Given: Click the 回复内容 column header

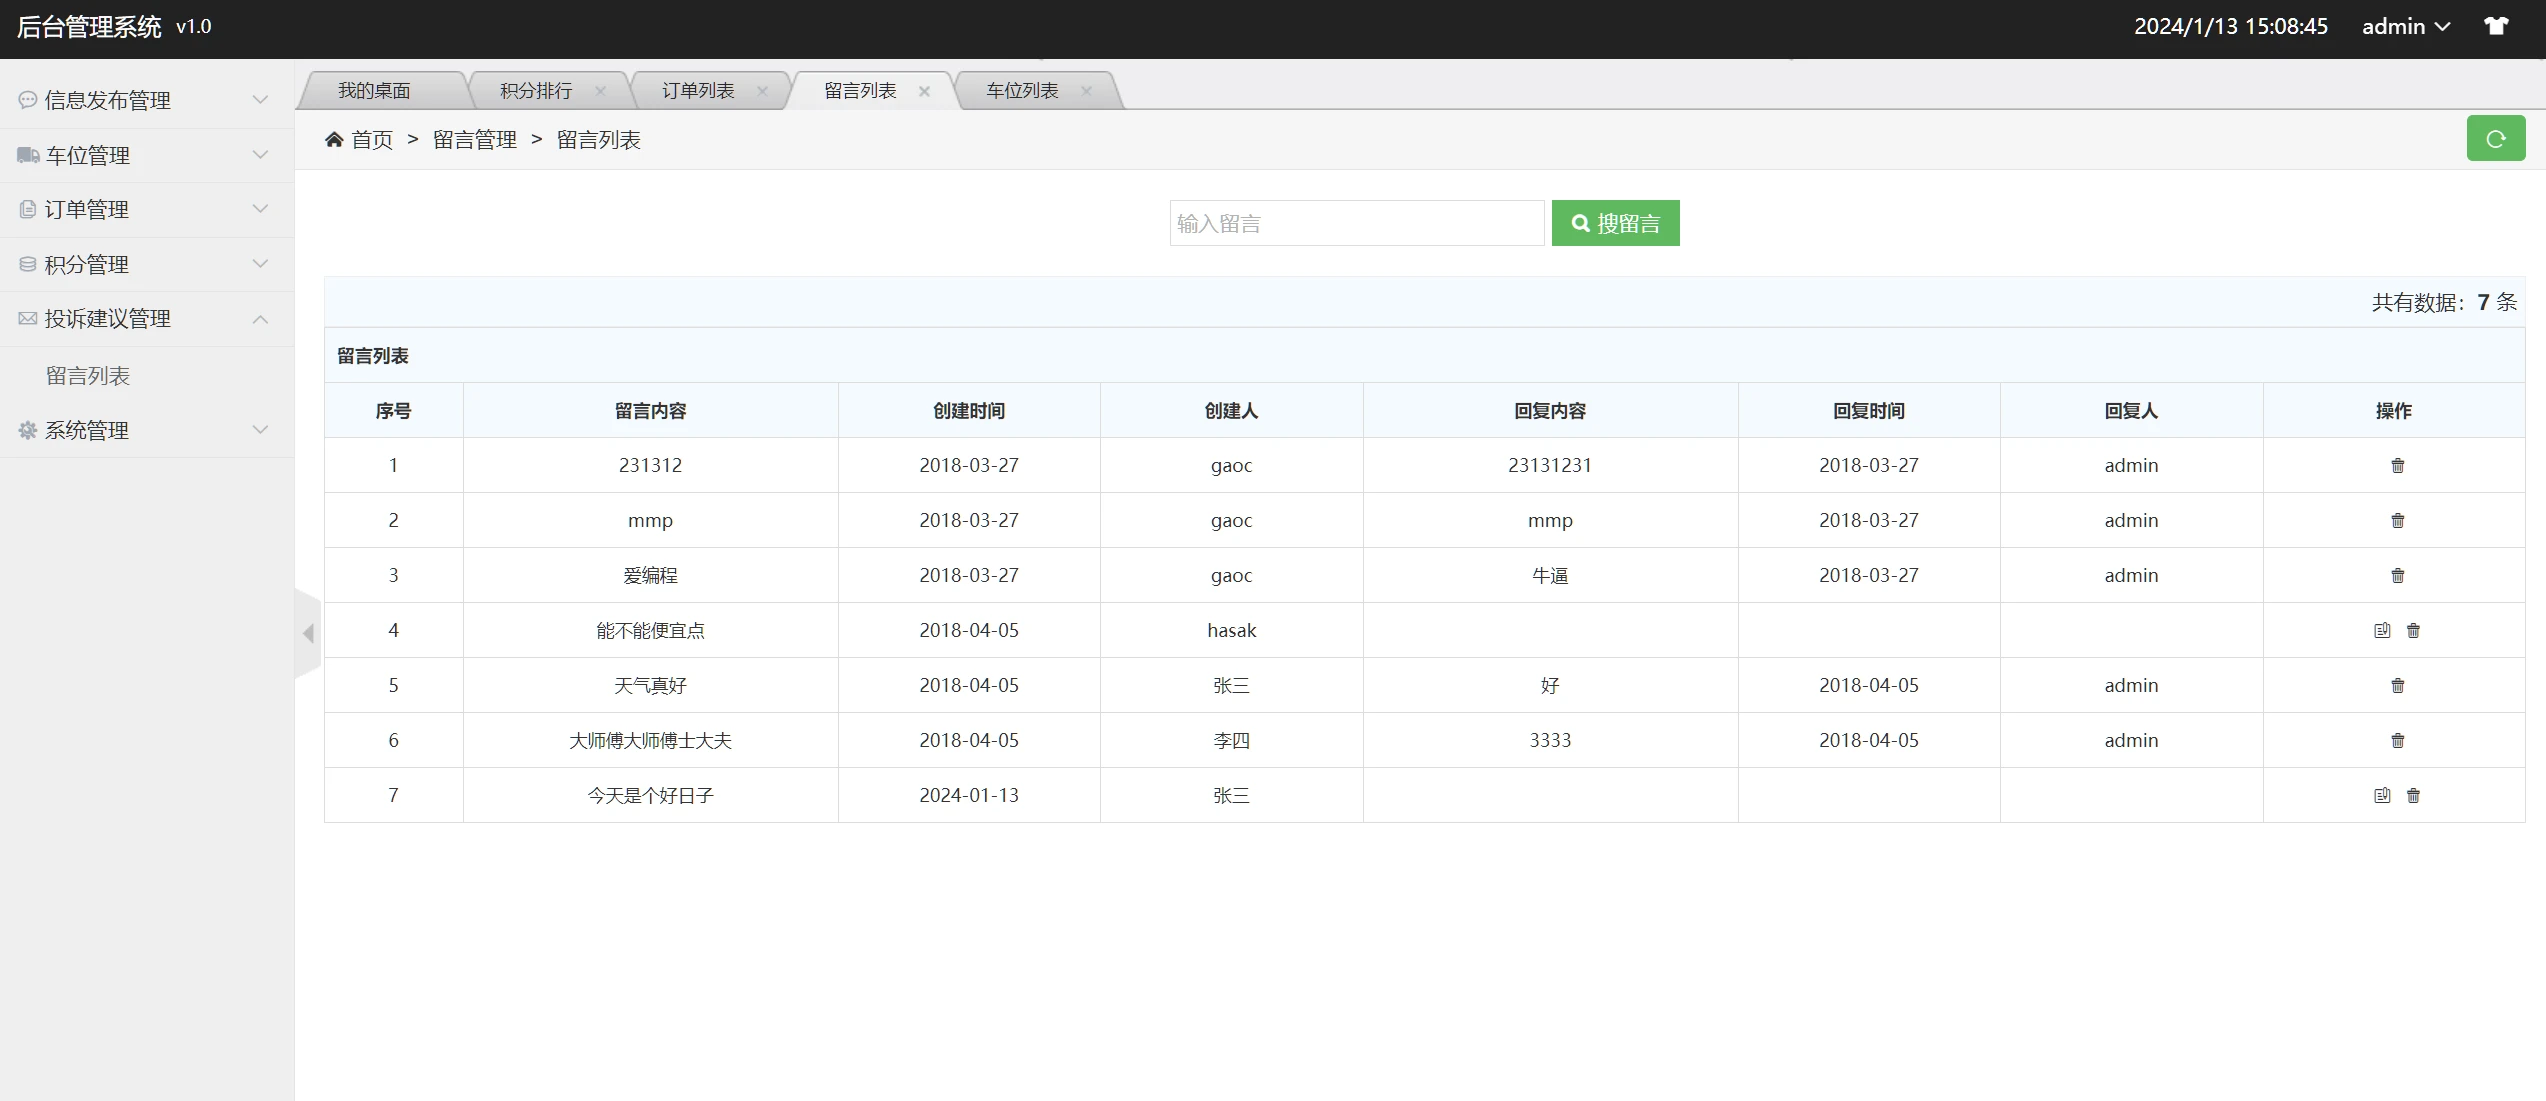Looking at the screenshot, I should point(1550,411).
